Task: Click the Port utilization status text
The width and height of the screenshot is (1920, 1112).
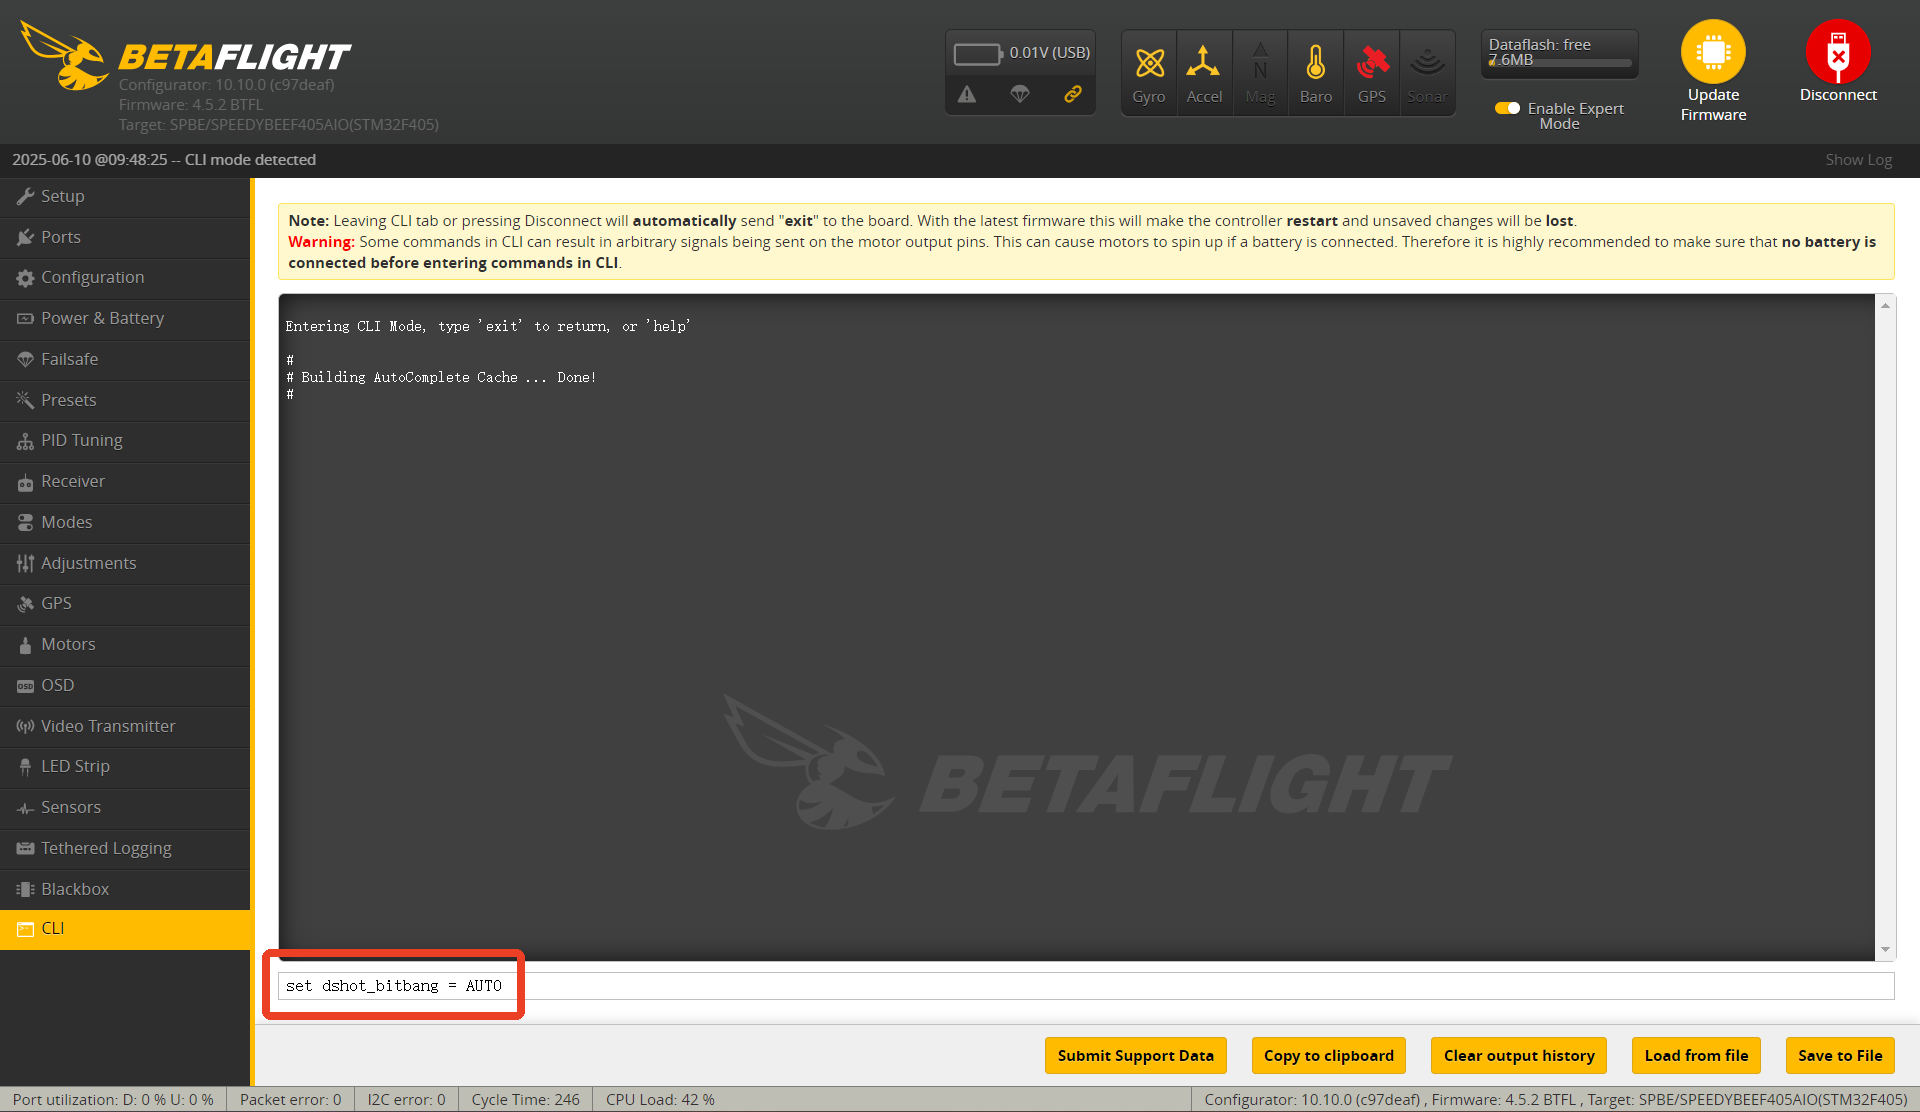Action: click(113, 1099)
